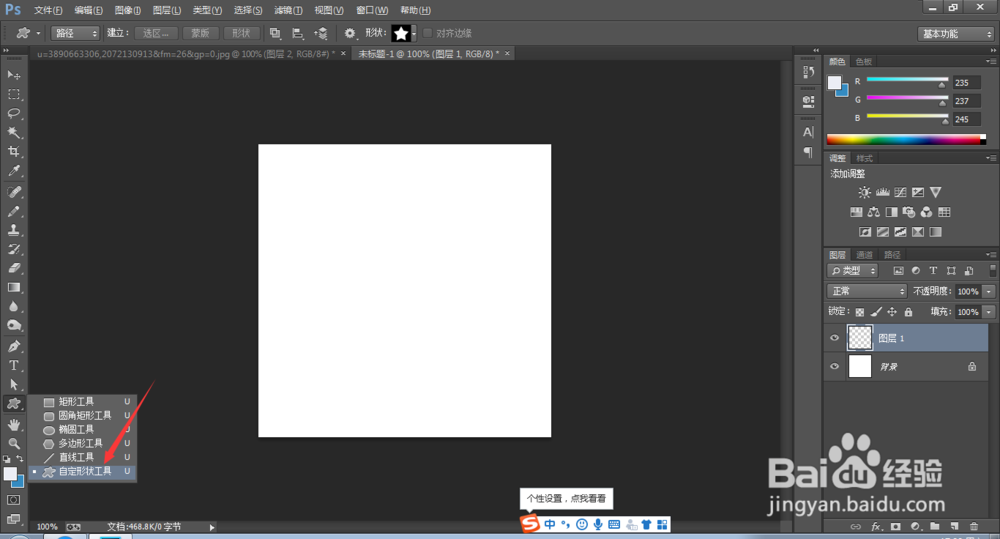
Task: Switch to the 通道 tab
Action: pos(864,255)
